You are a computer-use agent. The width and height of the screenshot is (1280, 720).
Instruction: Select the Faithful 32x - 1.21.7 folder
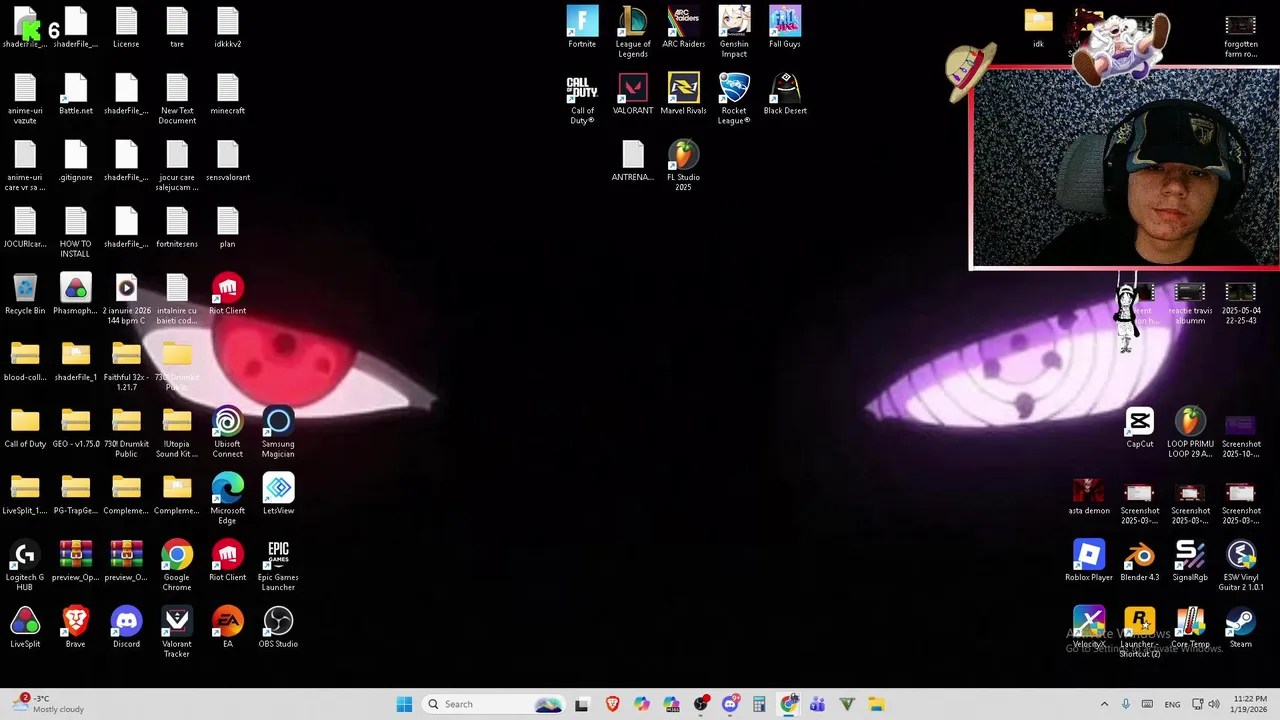click(126, 365)
